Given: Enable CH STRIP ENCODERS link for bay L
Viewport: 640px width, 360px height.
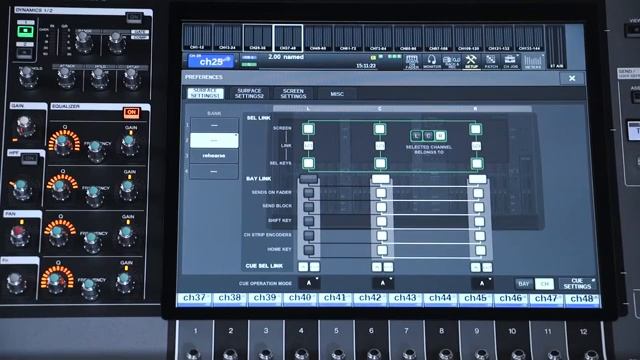Looking at the screenshot, I should [x=309, y=236].
